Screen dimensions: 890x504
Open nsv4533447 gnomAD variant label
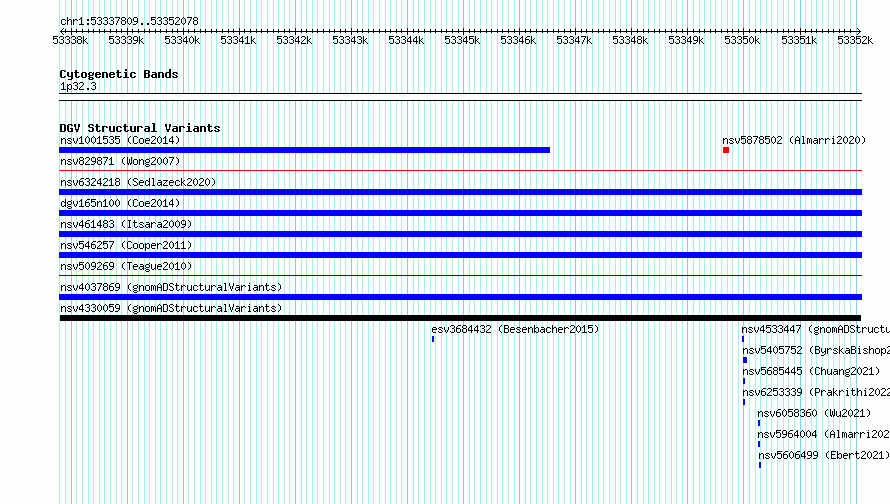(x=816, y=329)
